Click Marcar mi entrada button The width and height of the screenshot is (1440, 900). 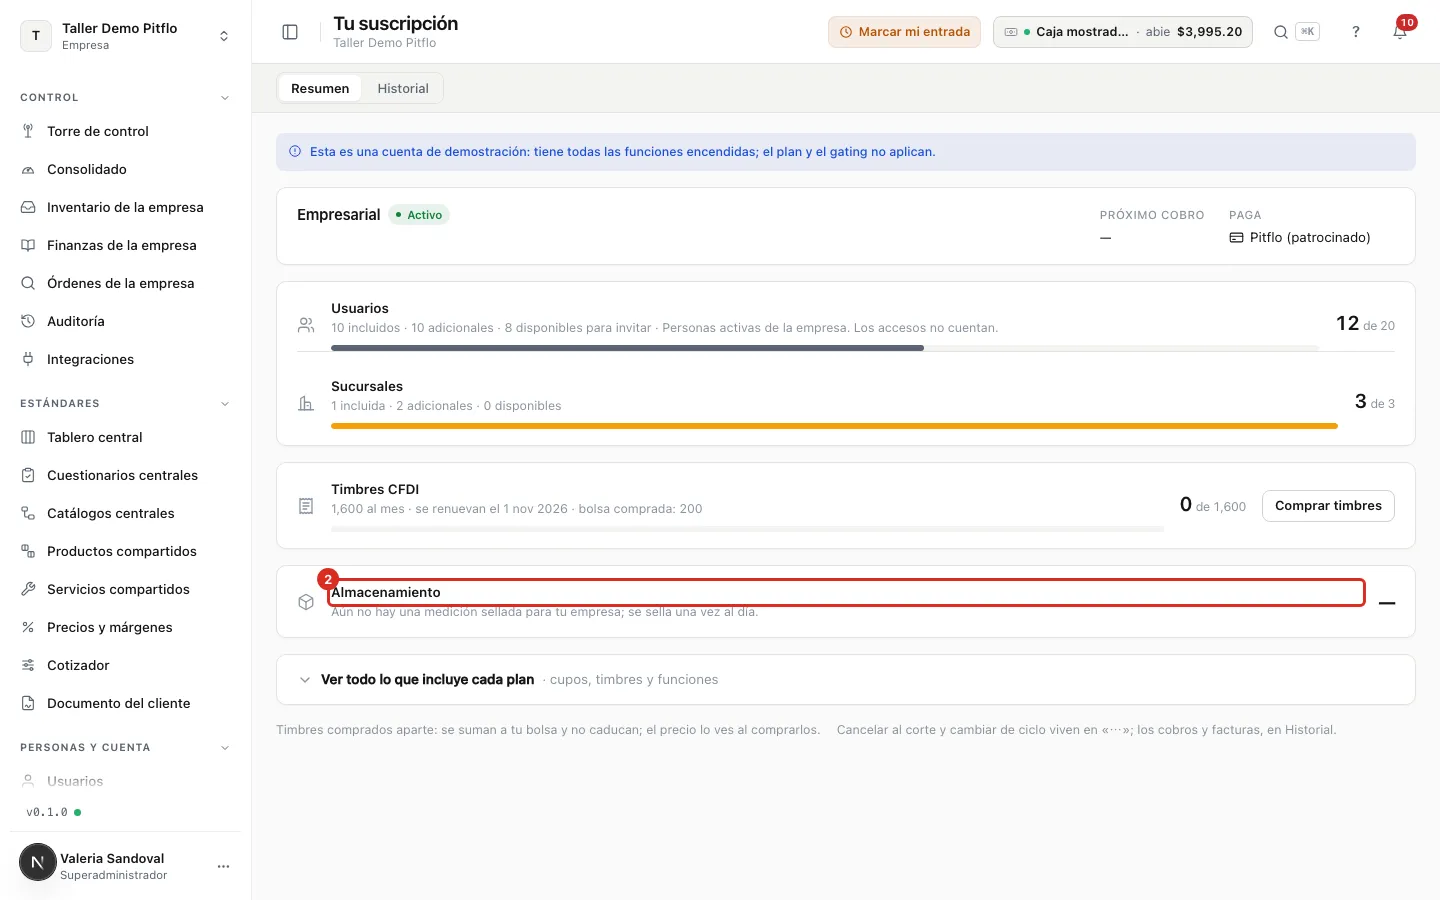[x=904, y=32]
